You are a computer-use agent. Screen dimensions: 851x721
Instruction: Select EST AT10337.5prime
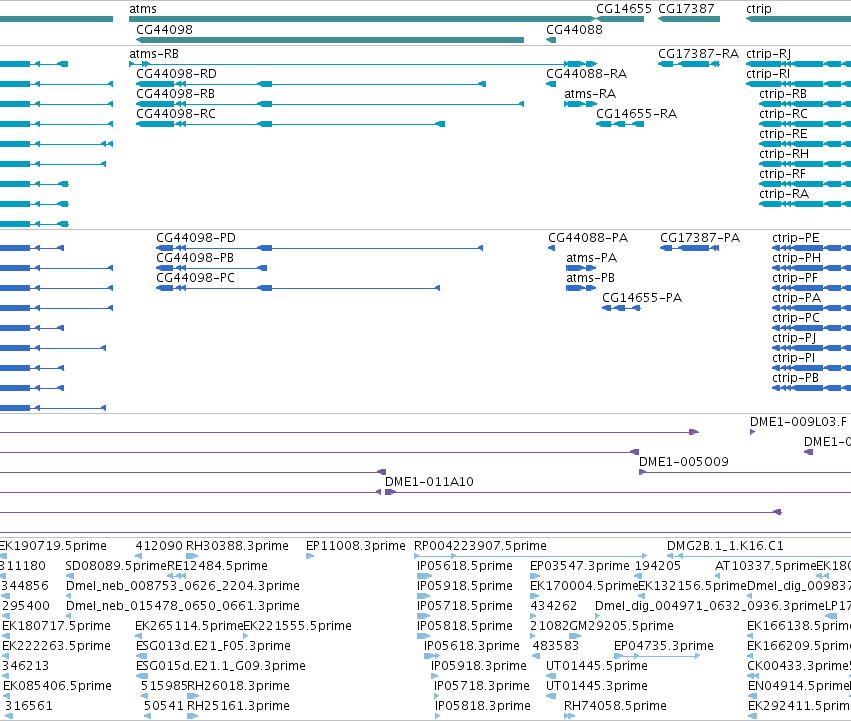(717, 576)
